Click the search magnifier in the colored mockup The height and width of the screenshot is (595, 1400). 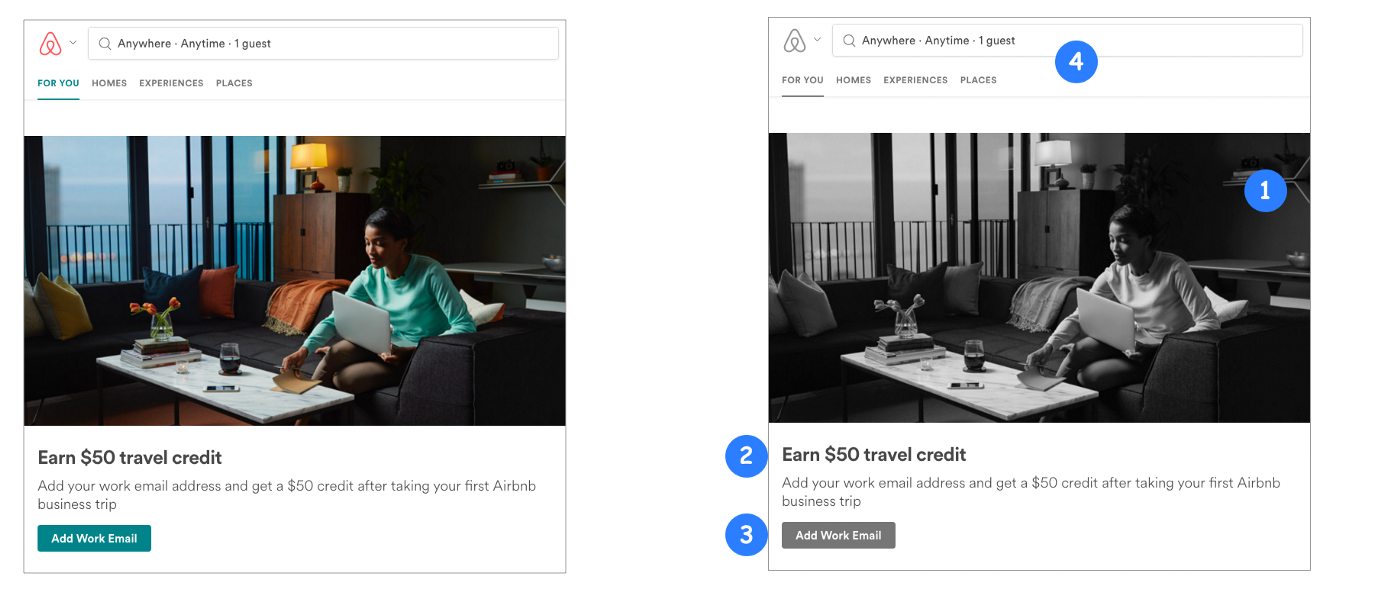click(104, 44)
